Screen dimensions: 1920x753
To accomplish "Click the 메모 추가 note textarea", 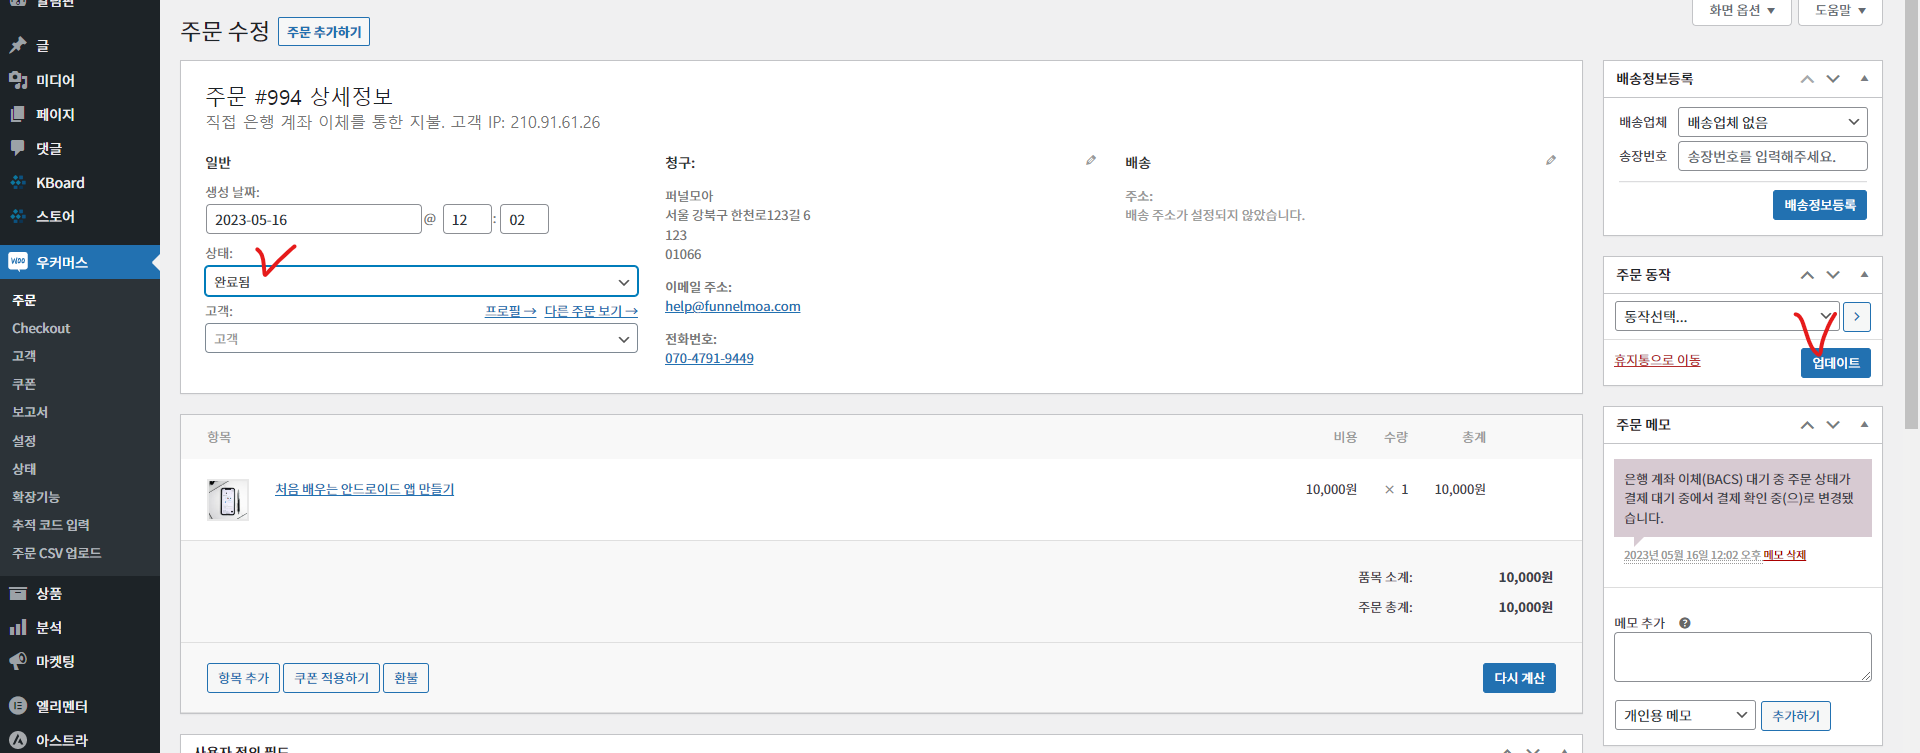I will pyautogui.click(x=1742, y=657).
